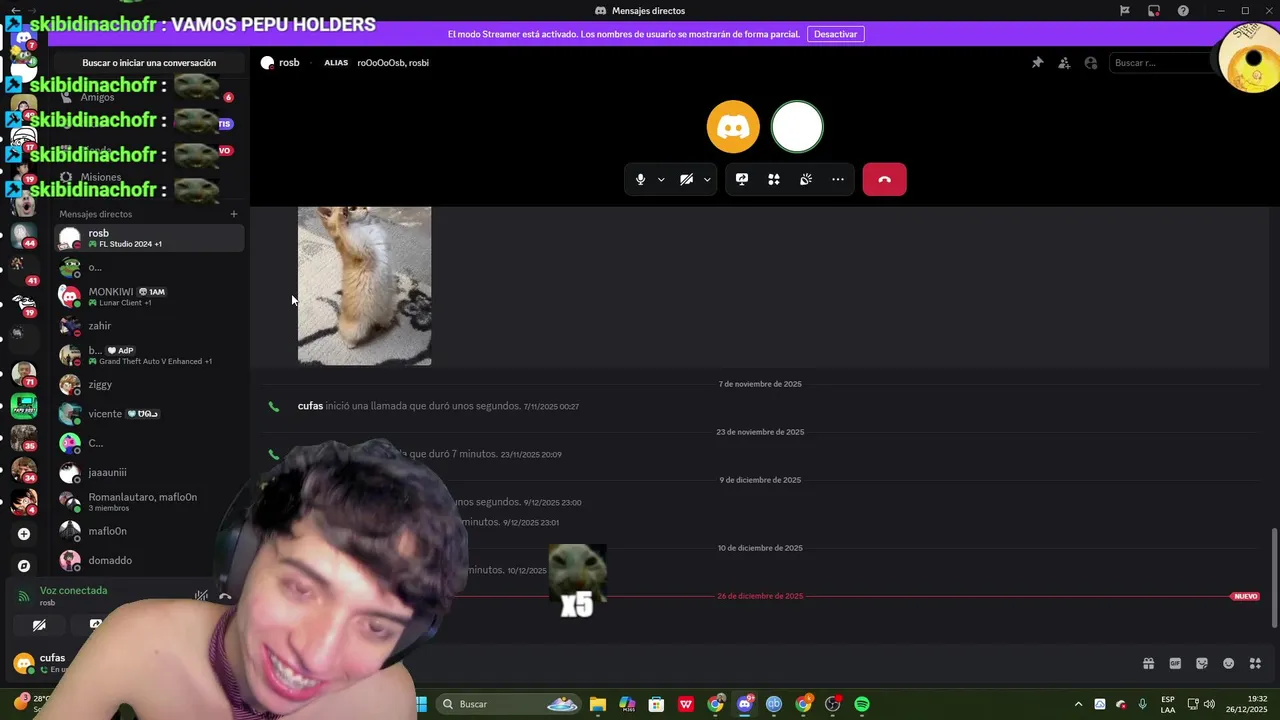Open the cat image in chat
The width and height of the screenshot is (1280, 720).
[365, 286]
